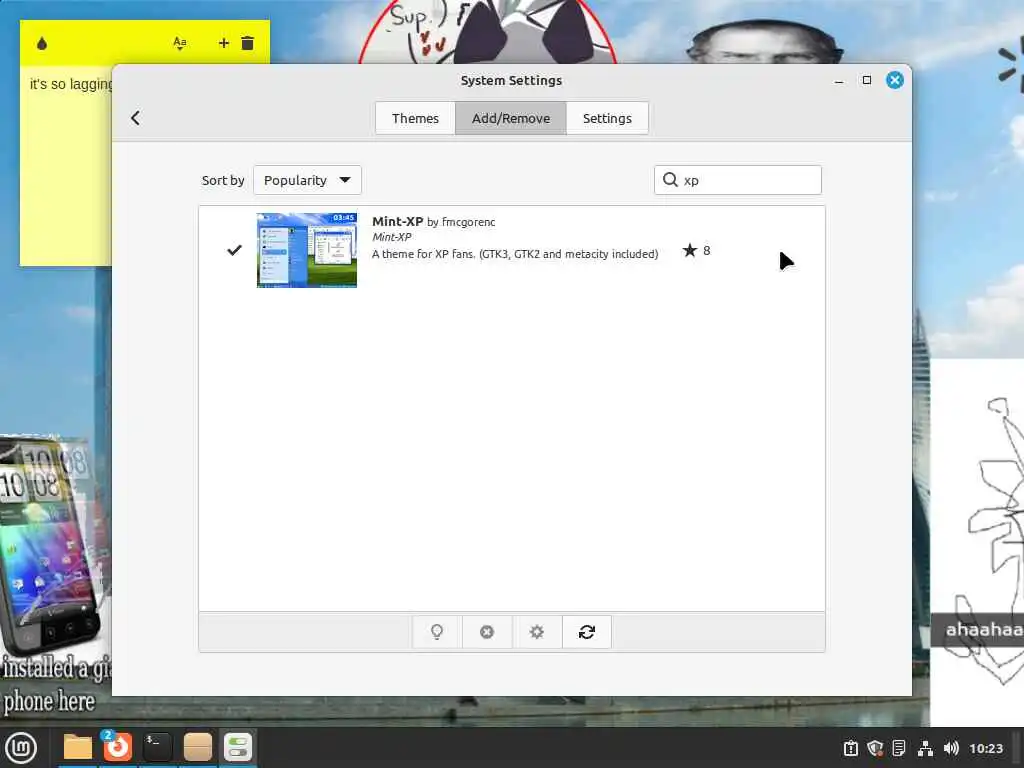Close the System Settings window
Viewport: 1024px width, 768px height.
click(x=895, y=80)
